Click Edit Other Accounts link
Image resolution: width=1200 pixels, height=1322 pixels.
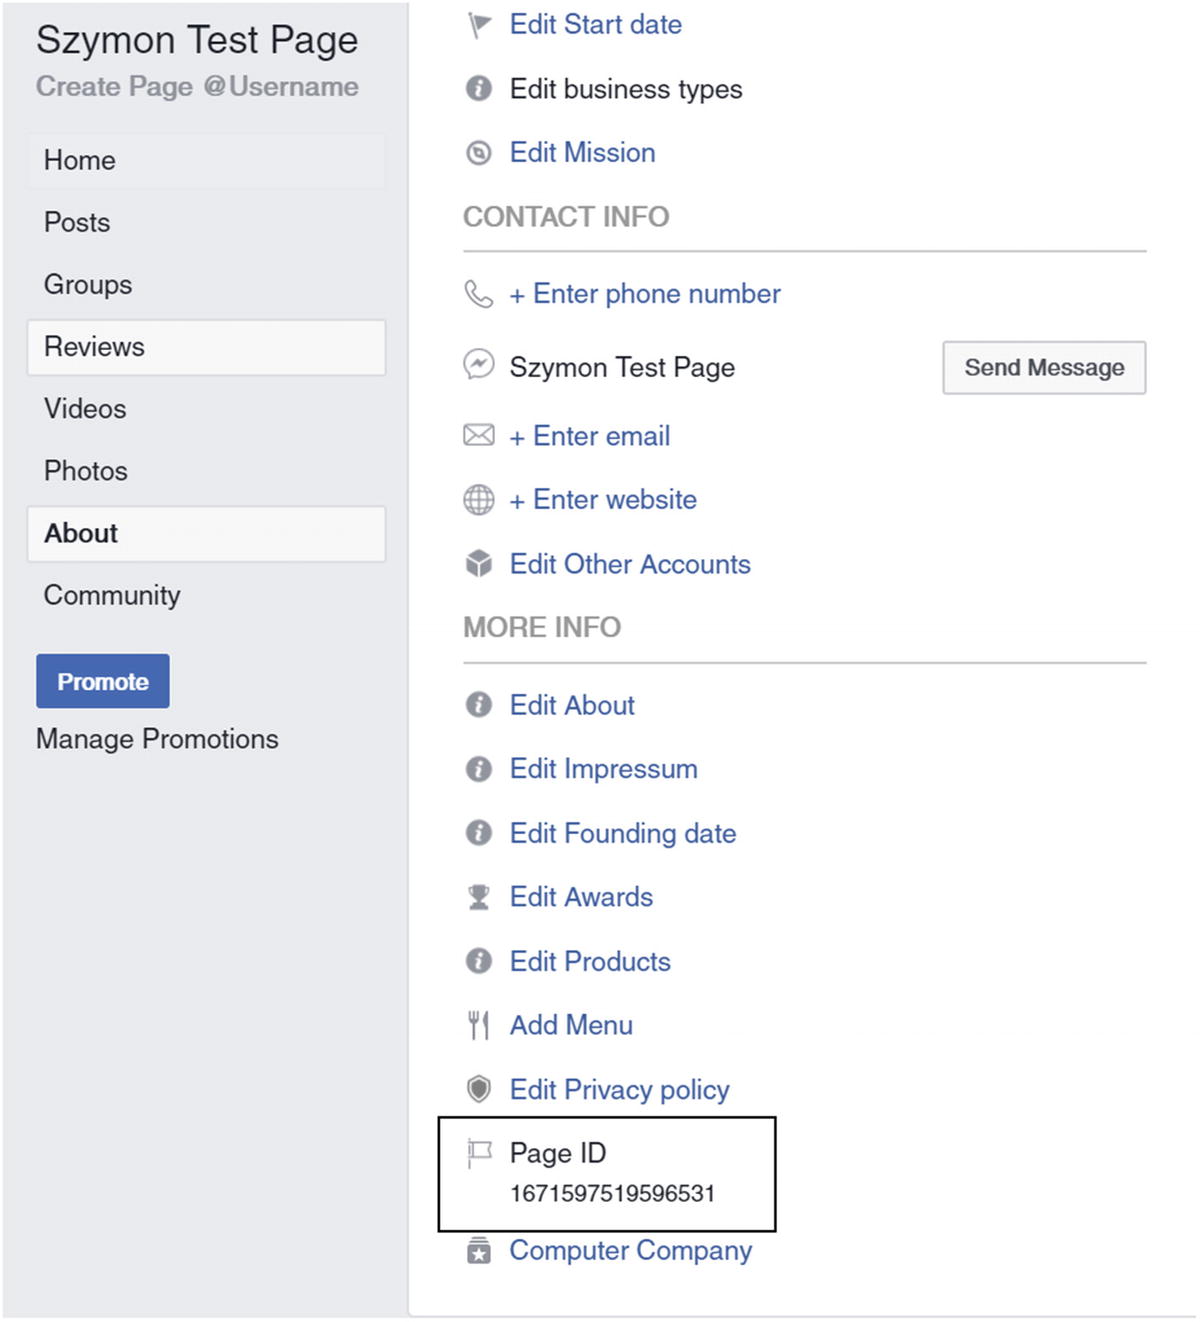630,564
